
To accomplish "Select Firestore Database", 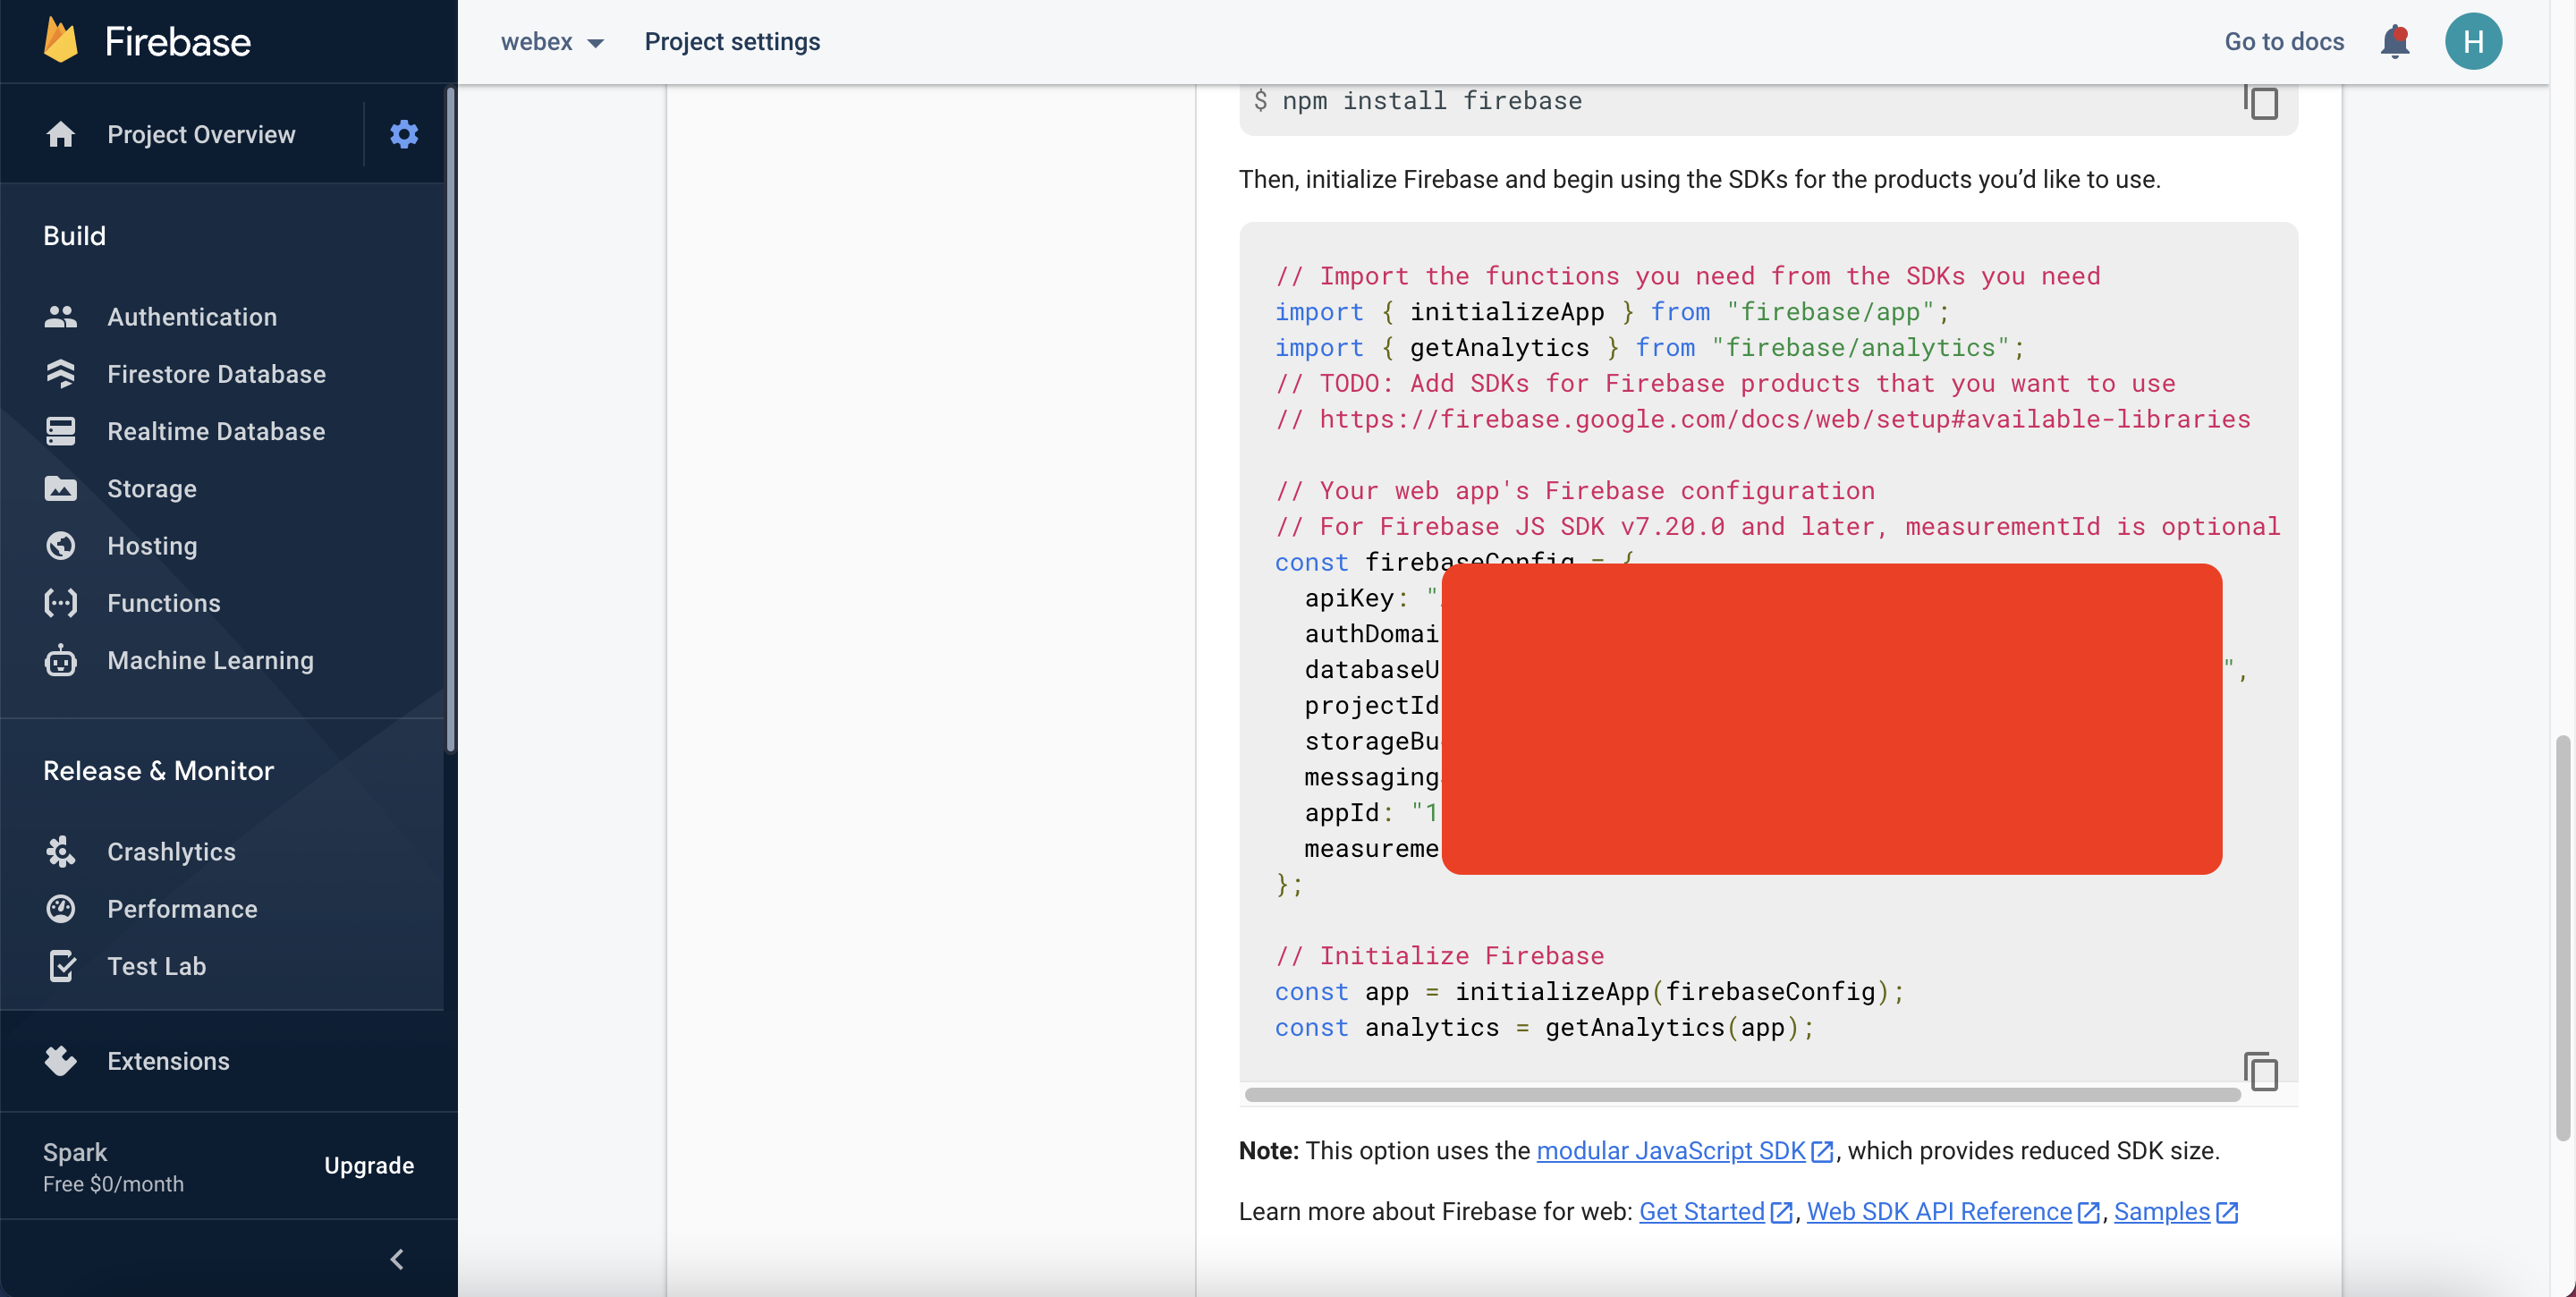I will (x=216, y=374).
